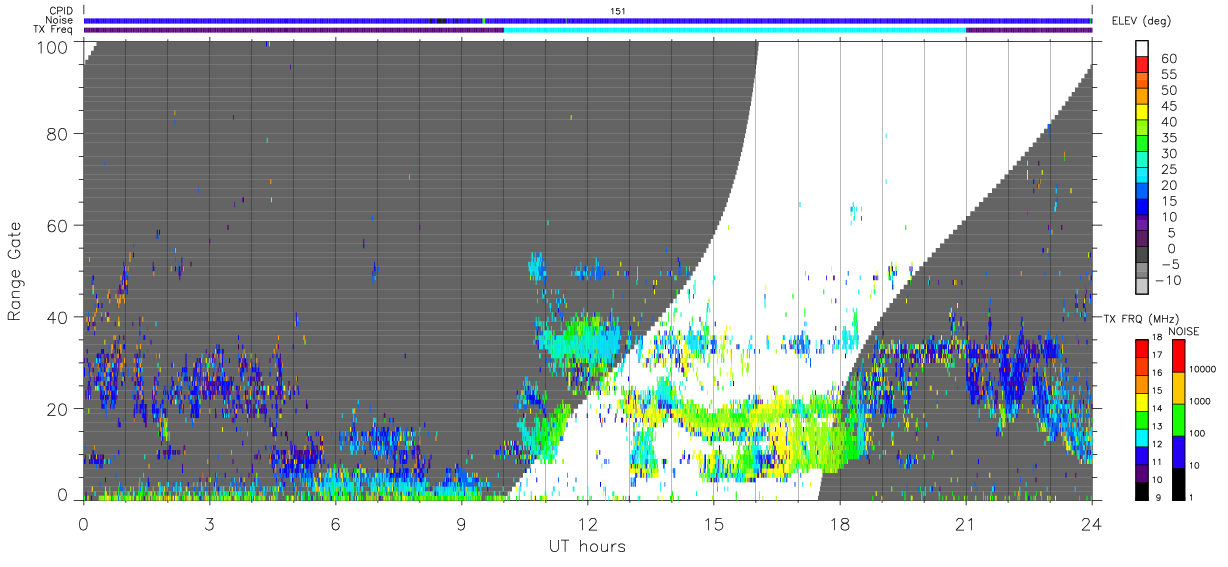The width and height of the screenshot is (1228, 567).
Task: Pick the red top segment of the NOISE colorbar
Action: (1177, 356)
